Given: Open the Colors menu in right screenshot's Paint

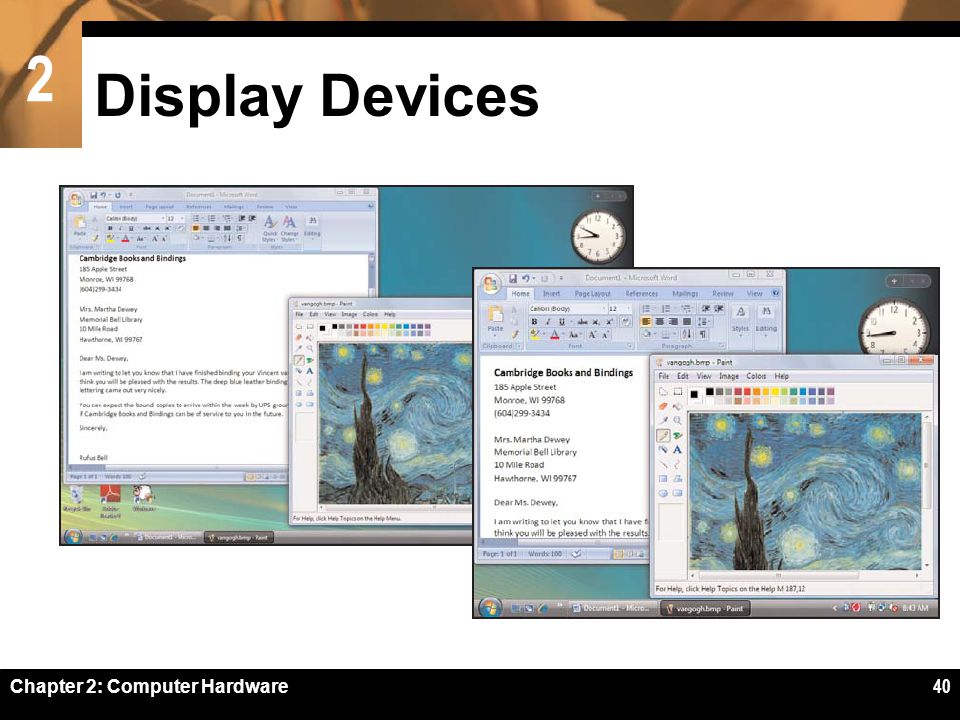Looking at the screenshot, I should click(756, 376).
